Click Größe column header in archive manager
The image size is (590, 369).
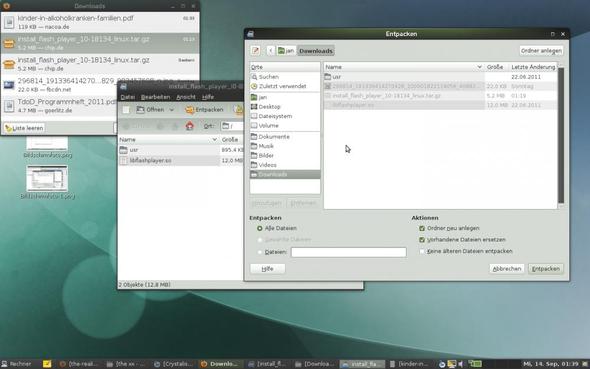pyautogui.click(x=231, y=140)
